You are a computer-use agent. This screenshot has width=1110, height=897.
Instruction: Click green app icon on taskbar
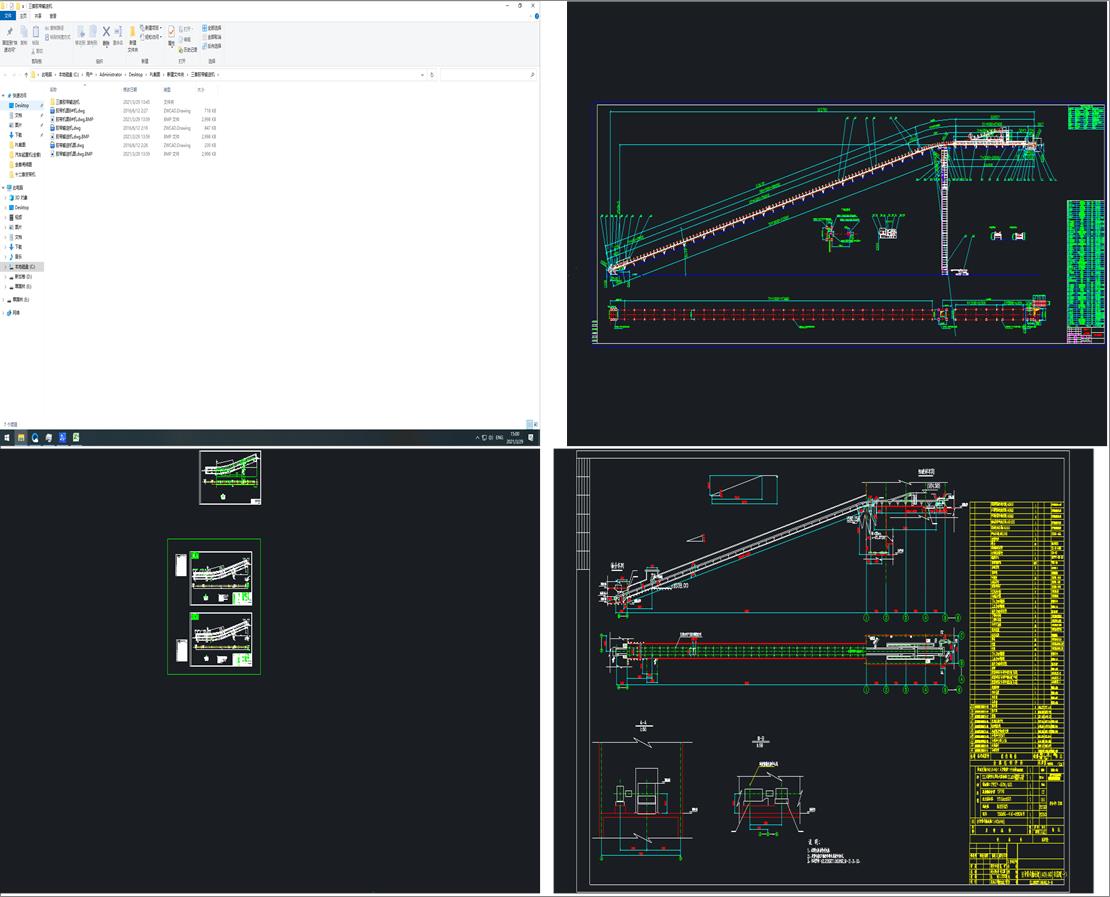click(x=76, y=438)
